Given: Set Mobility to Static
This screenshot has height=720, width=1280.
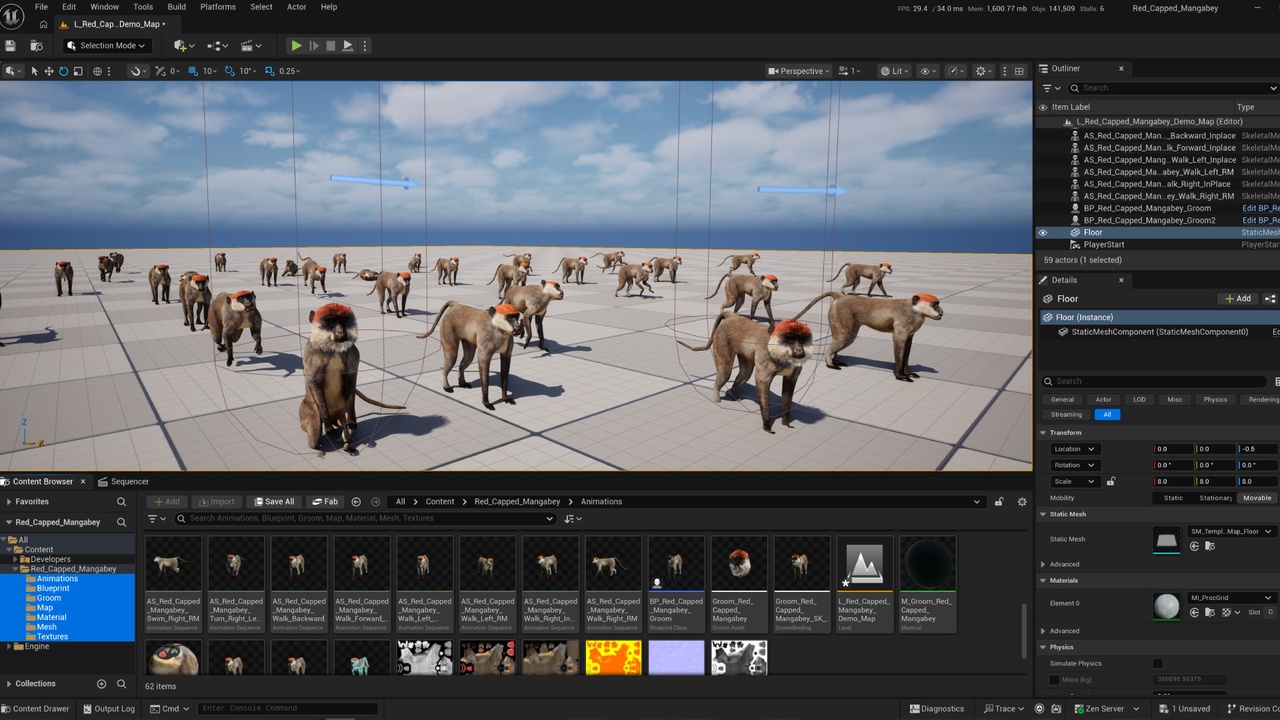Looking at the screenshot, I should (1173, 497).
